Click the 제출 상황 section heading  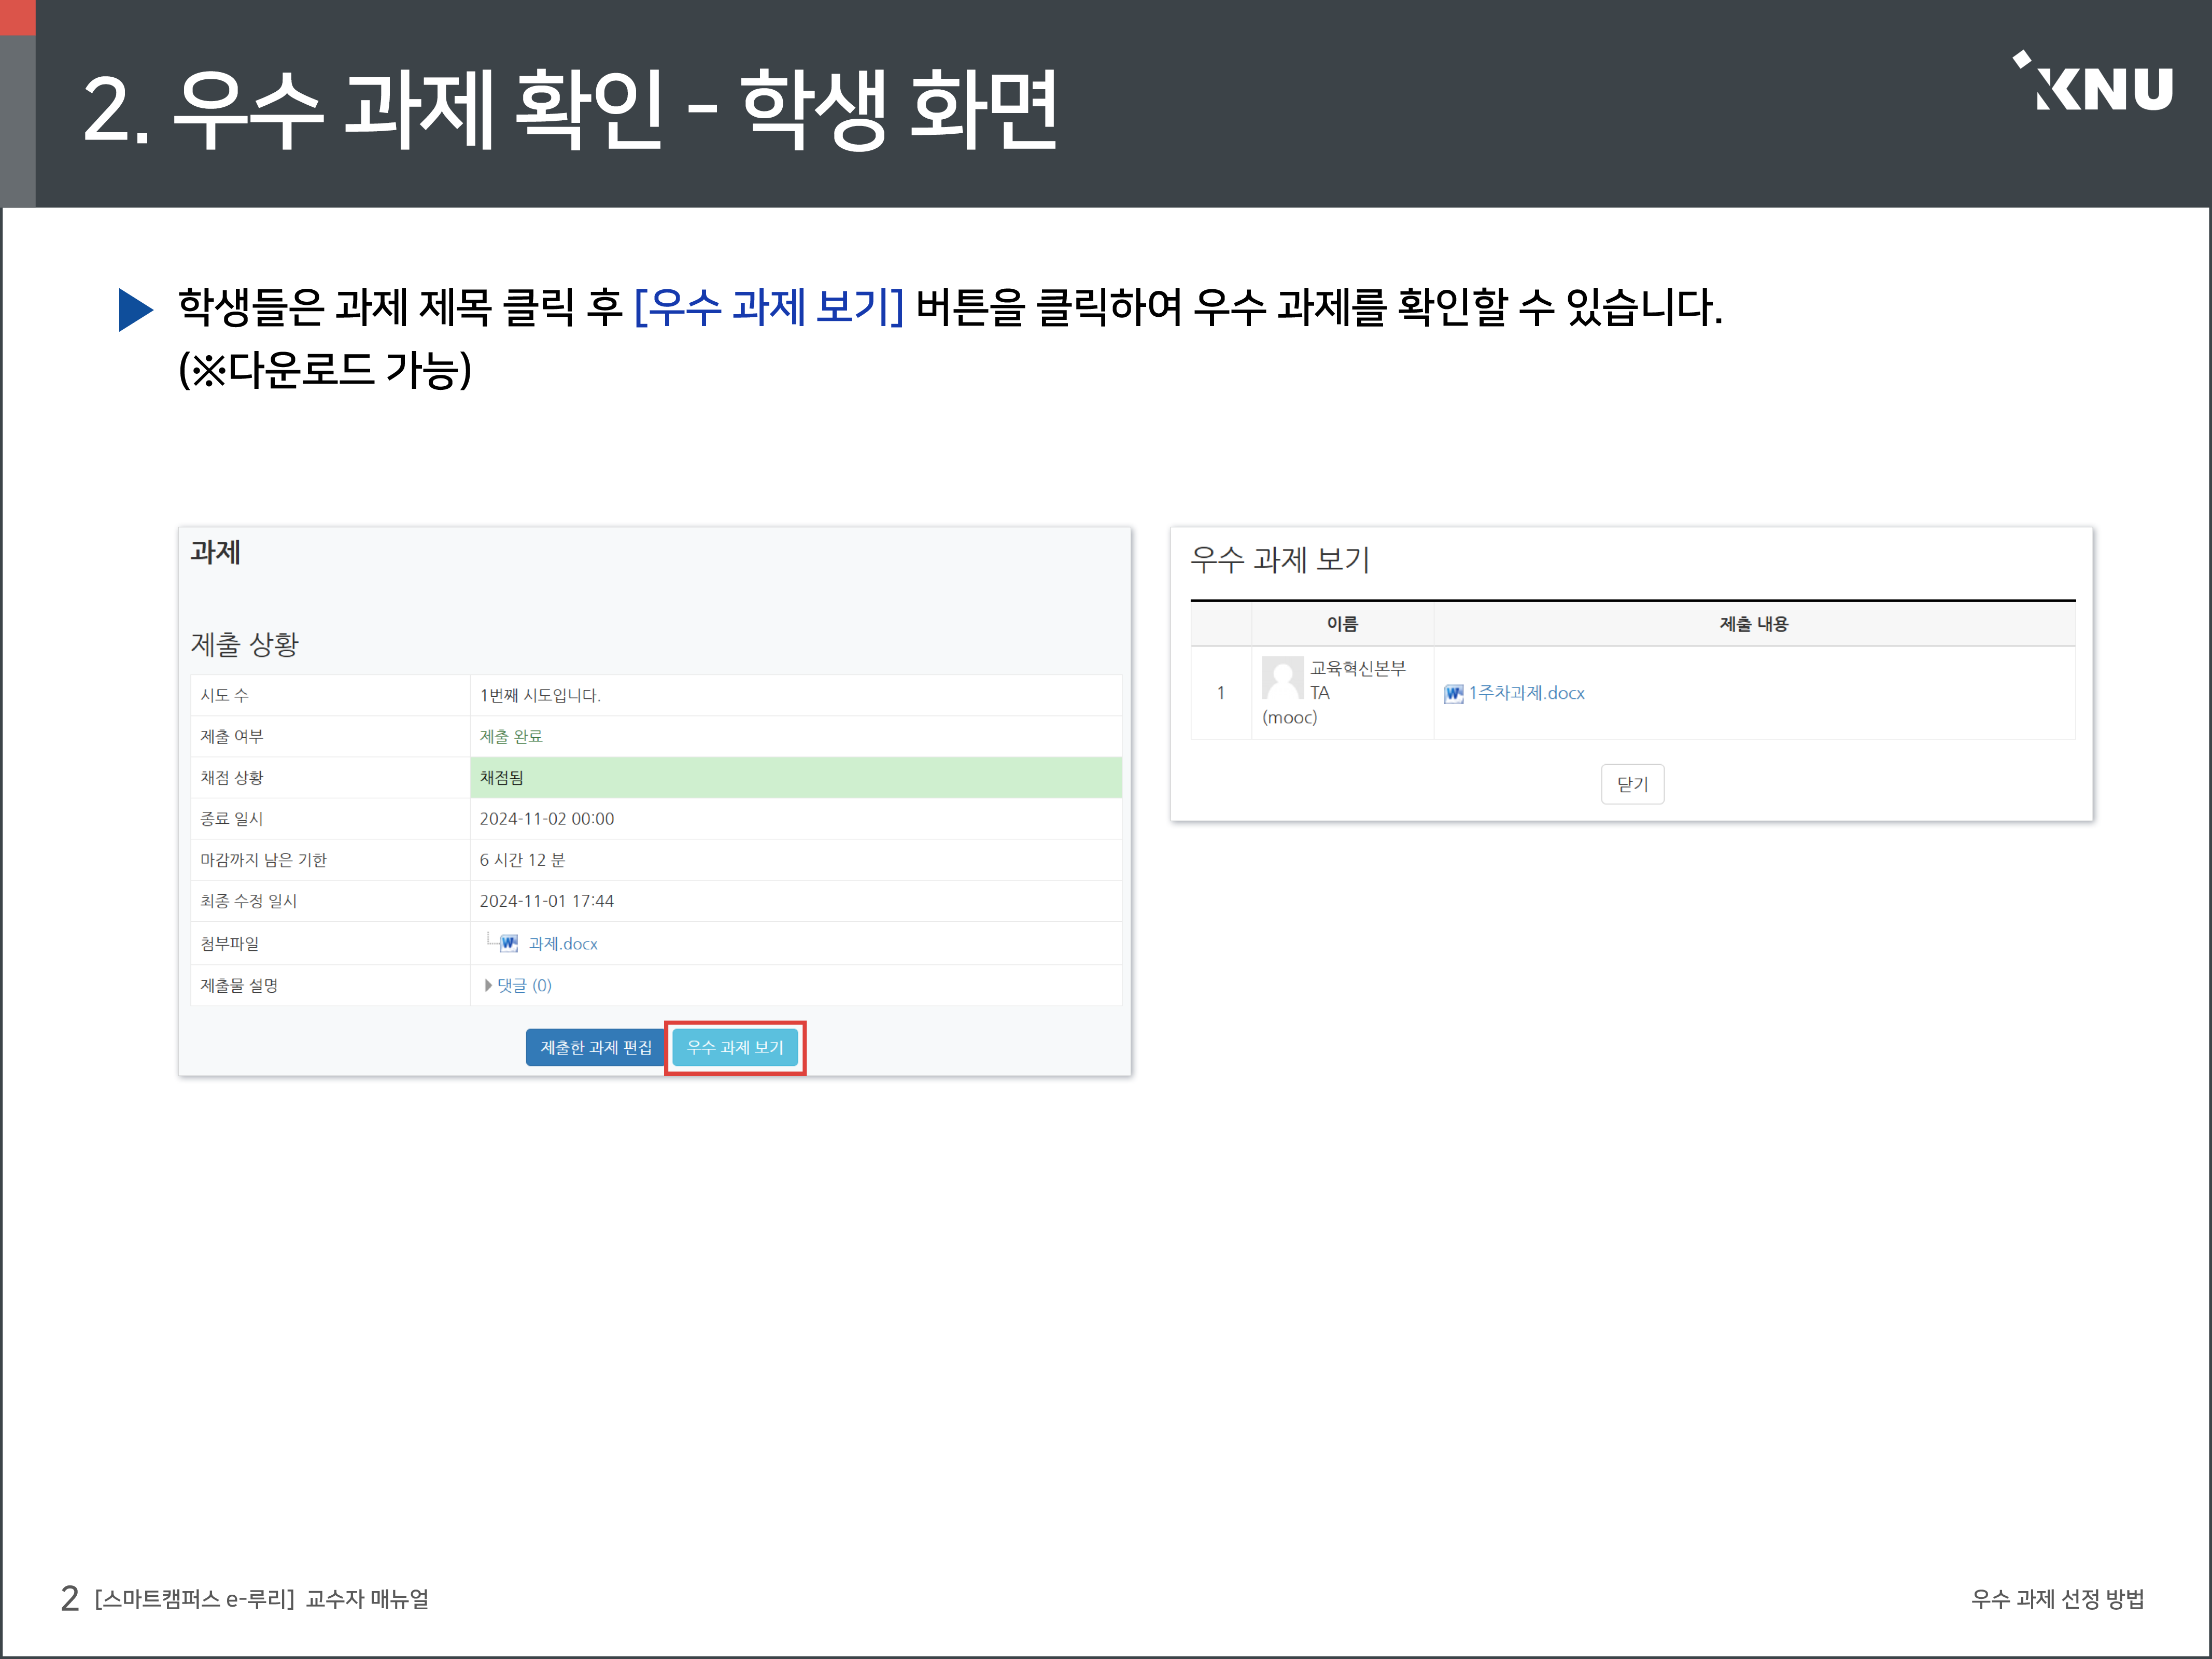245,644
